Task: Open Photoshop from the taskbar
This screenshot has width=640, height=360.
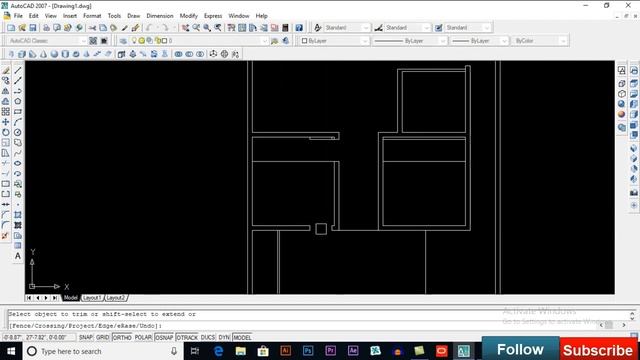Action: [x=308, y=351]
